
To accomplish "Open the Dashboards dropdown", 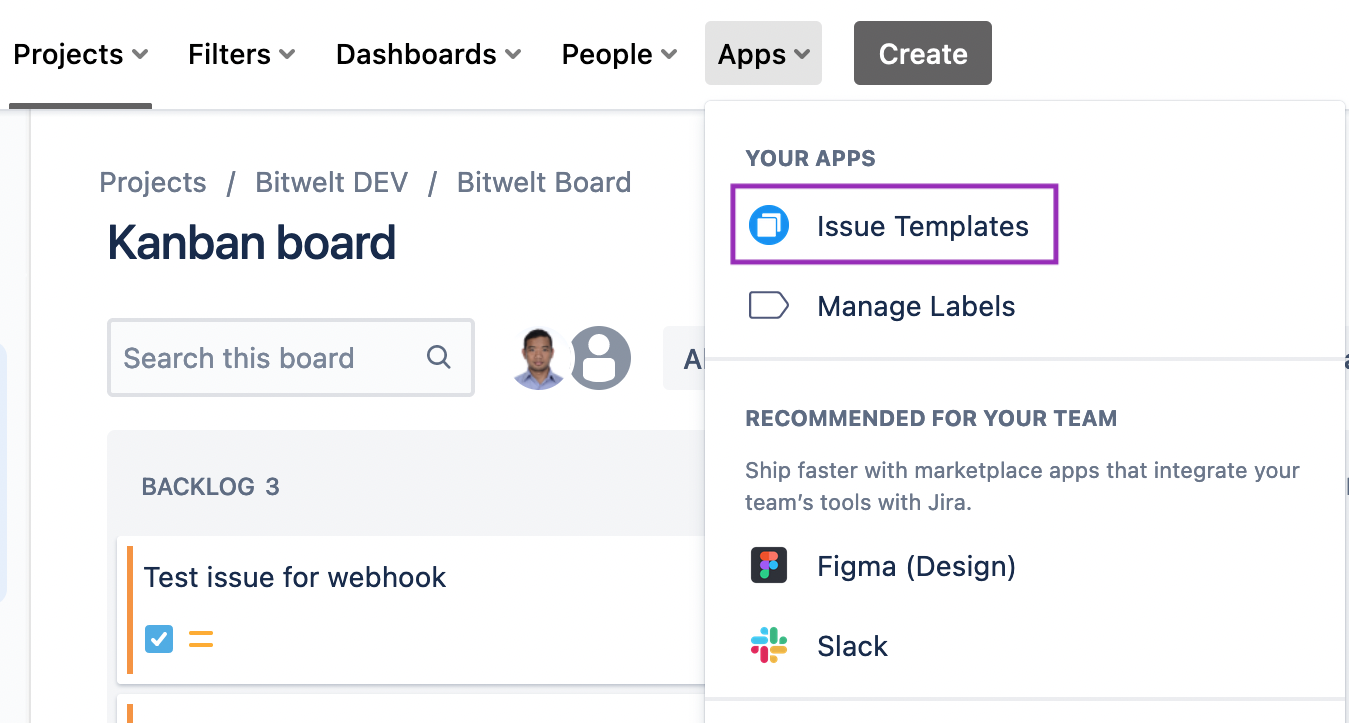I will [x=427, y=54].
